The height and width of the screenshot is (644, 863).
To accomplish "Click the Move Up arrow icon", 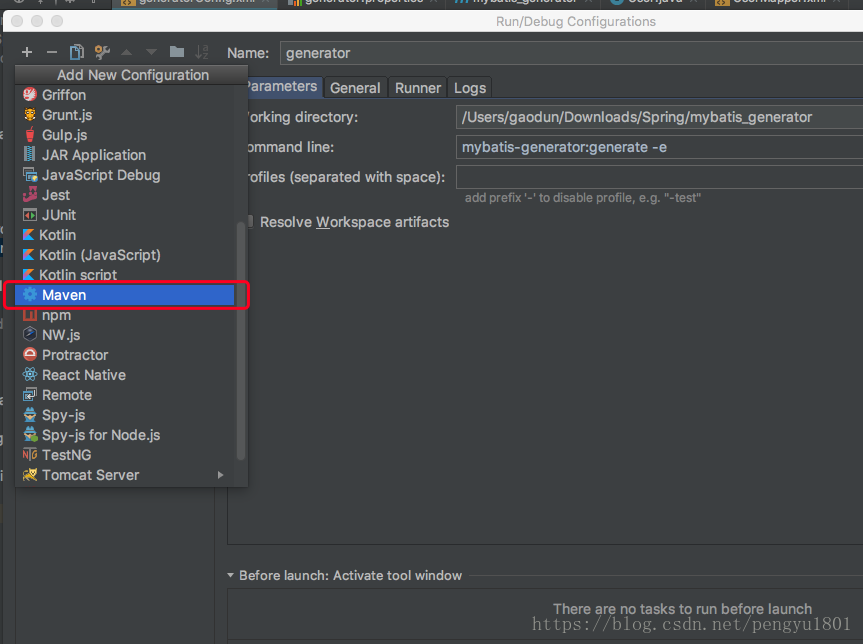I will click(x=127, y=52).
